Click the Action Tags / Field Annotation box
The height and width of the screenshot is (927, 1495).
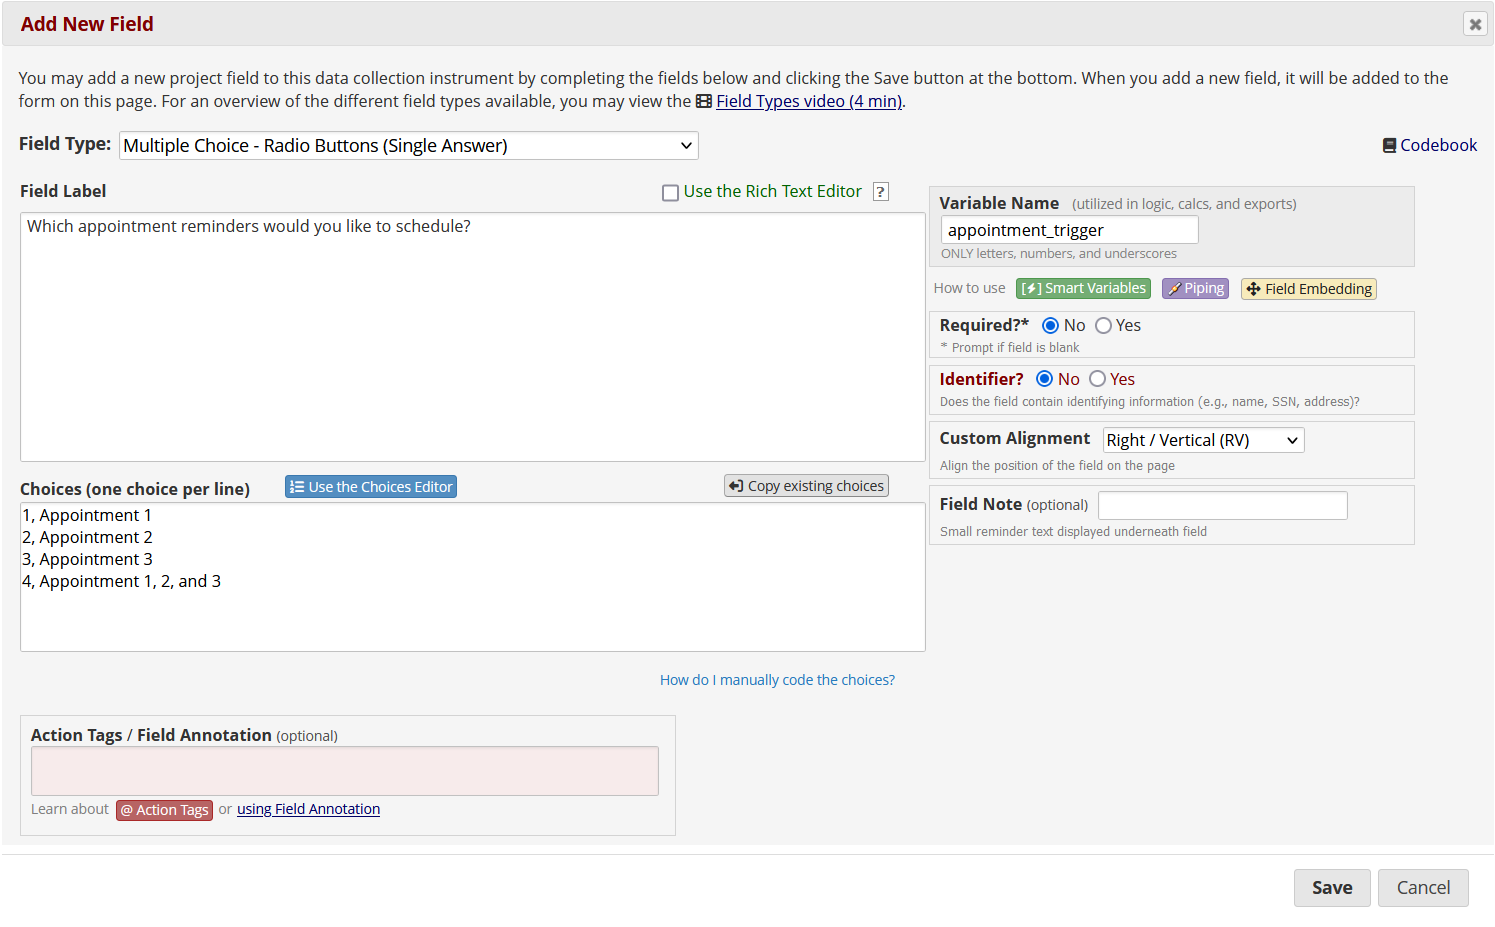pyautogui.click(x=345, y=771)
